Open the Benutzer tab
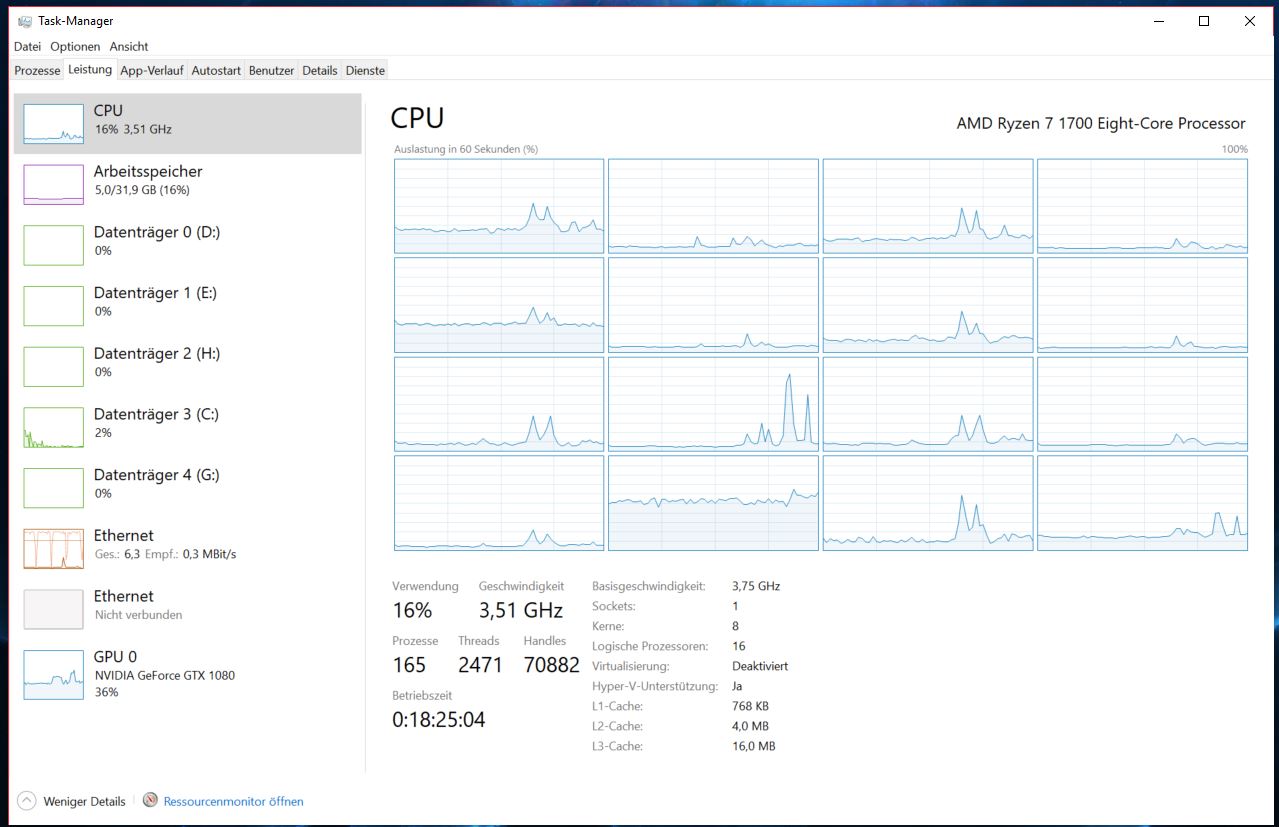This screenshot has width=1279, height=827. (272, 71)
